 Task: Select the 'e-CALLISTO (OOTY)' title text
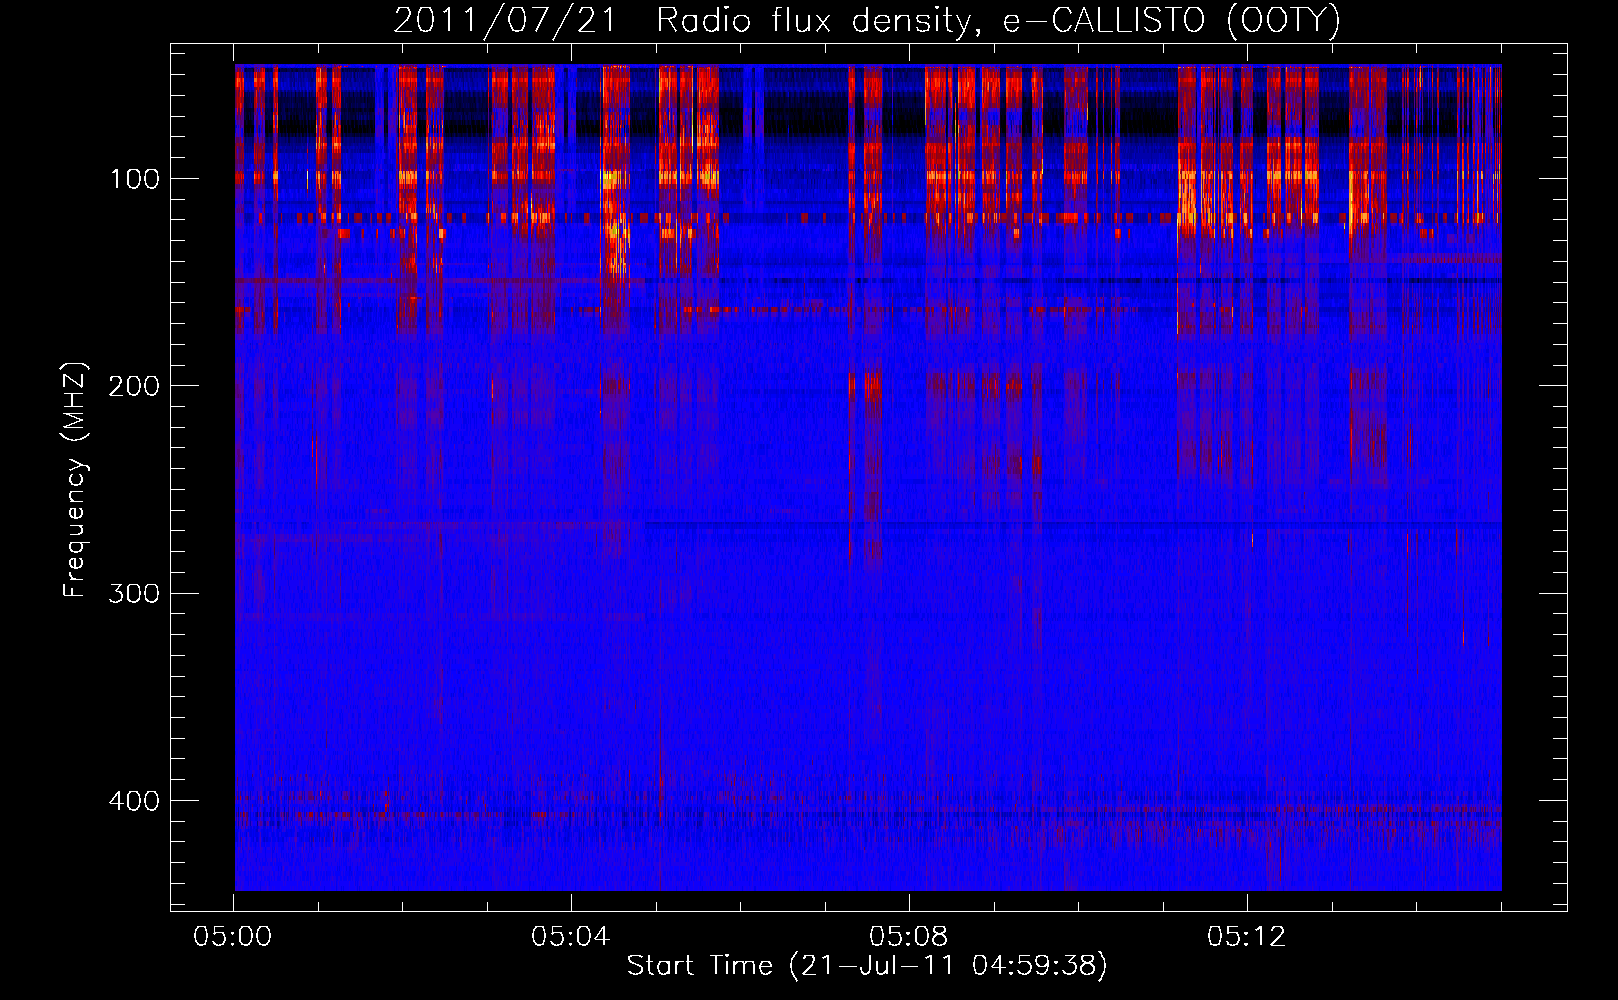click(1172, 21)
